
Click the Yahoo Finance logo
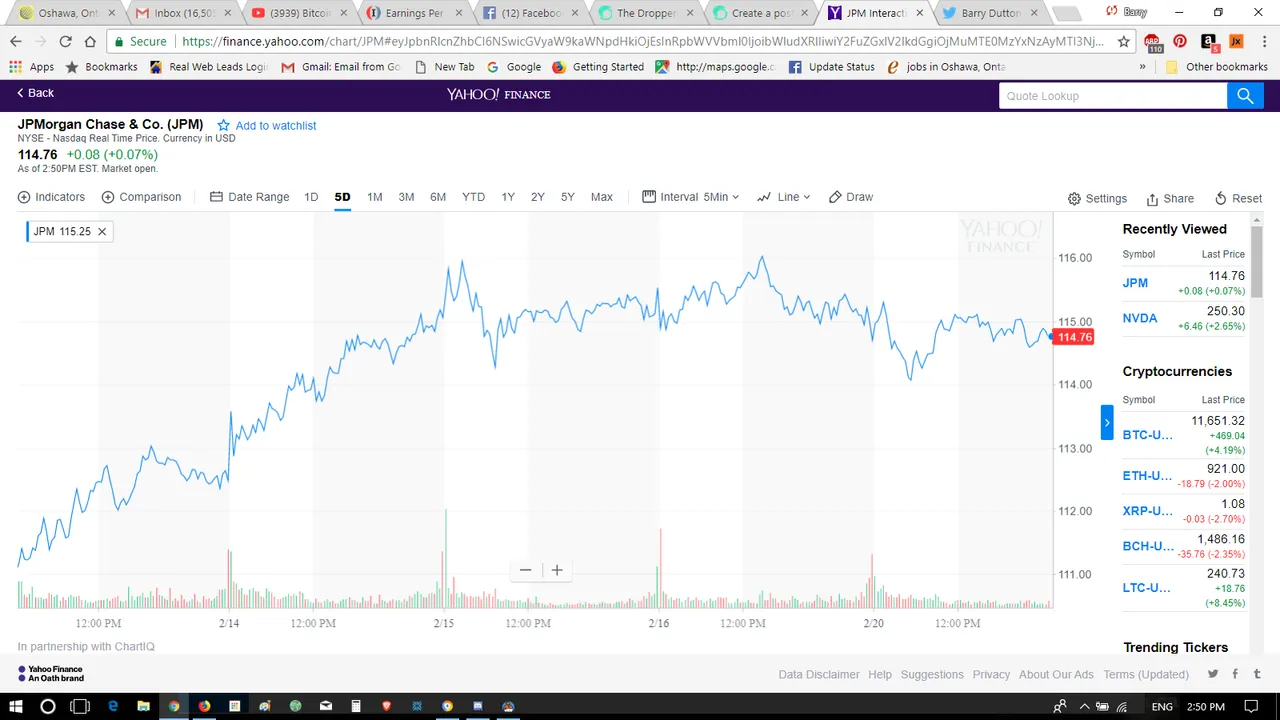(498, 94)
